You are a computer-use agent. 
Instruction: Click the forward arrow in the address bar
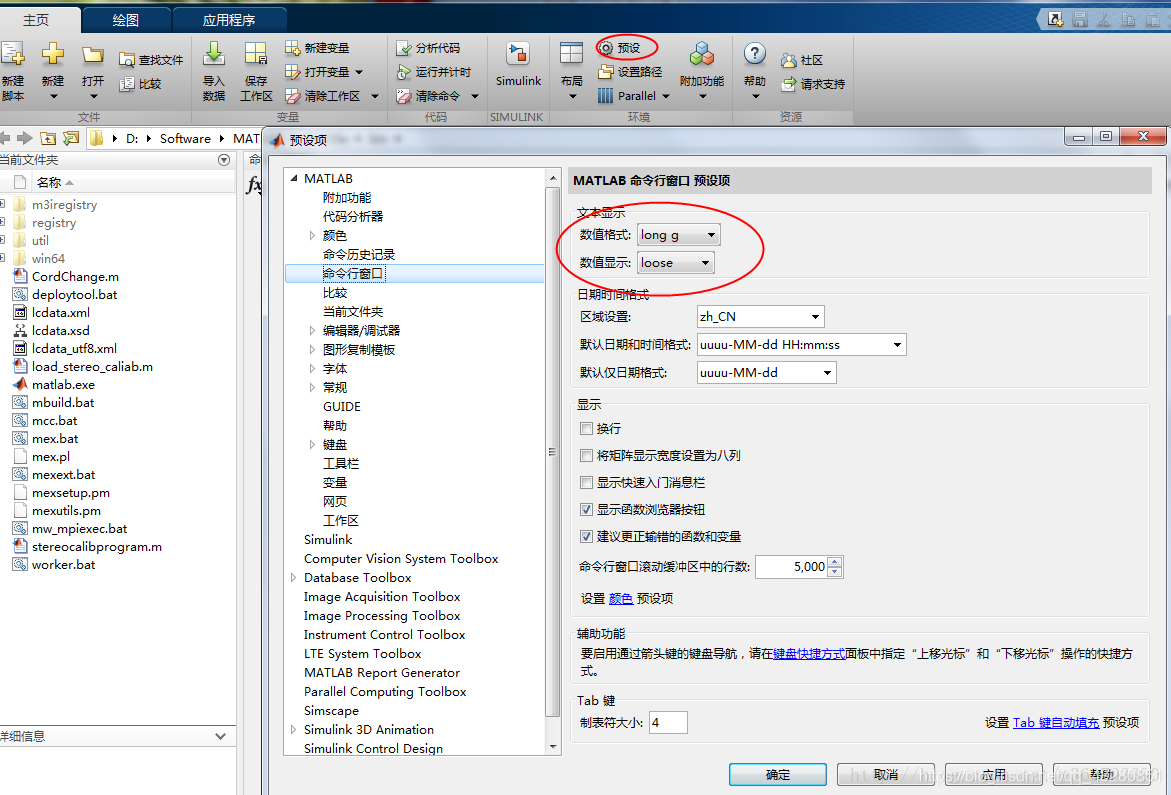(x=25, y=138)
